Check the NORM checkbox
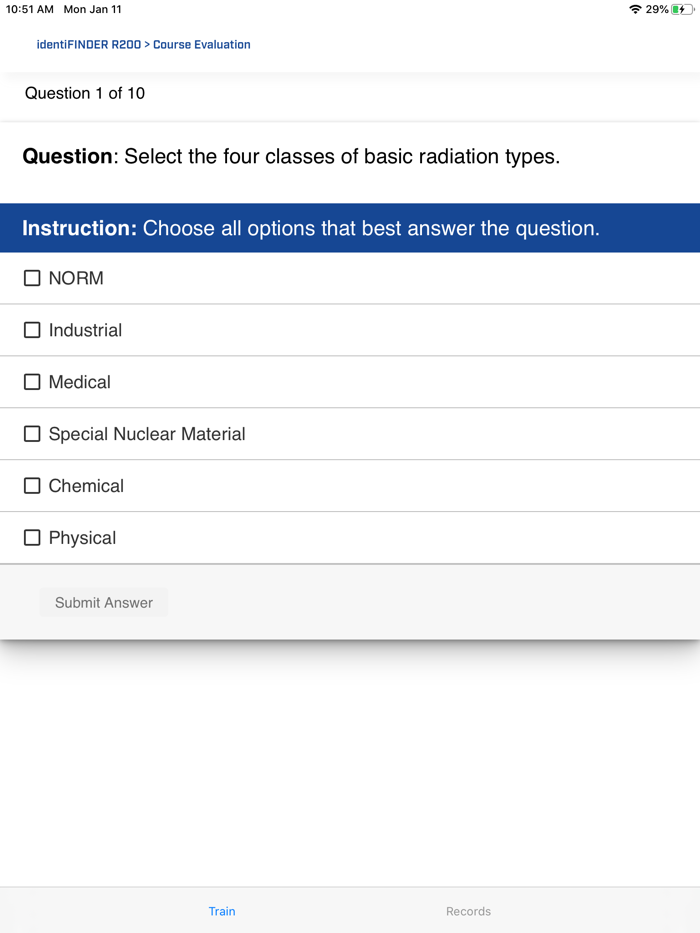 pos(32,278)
